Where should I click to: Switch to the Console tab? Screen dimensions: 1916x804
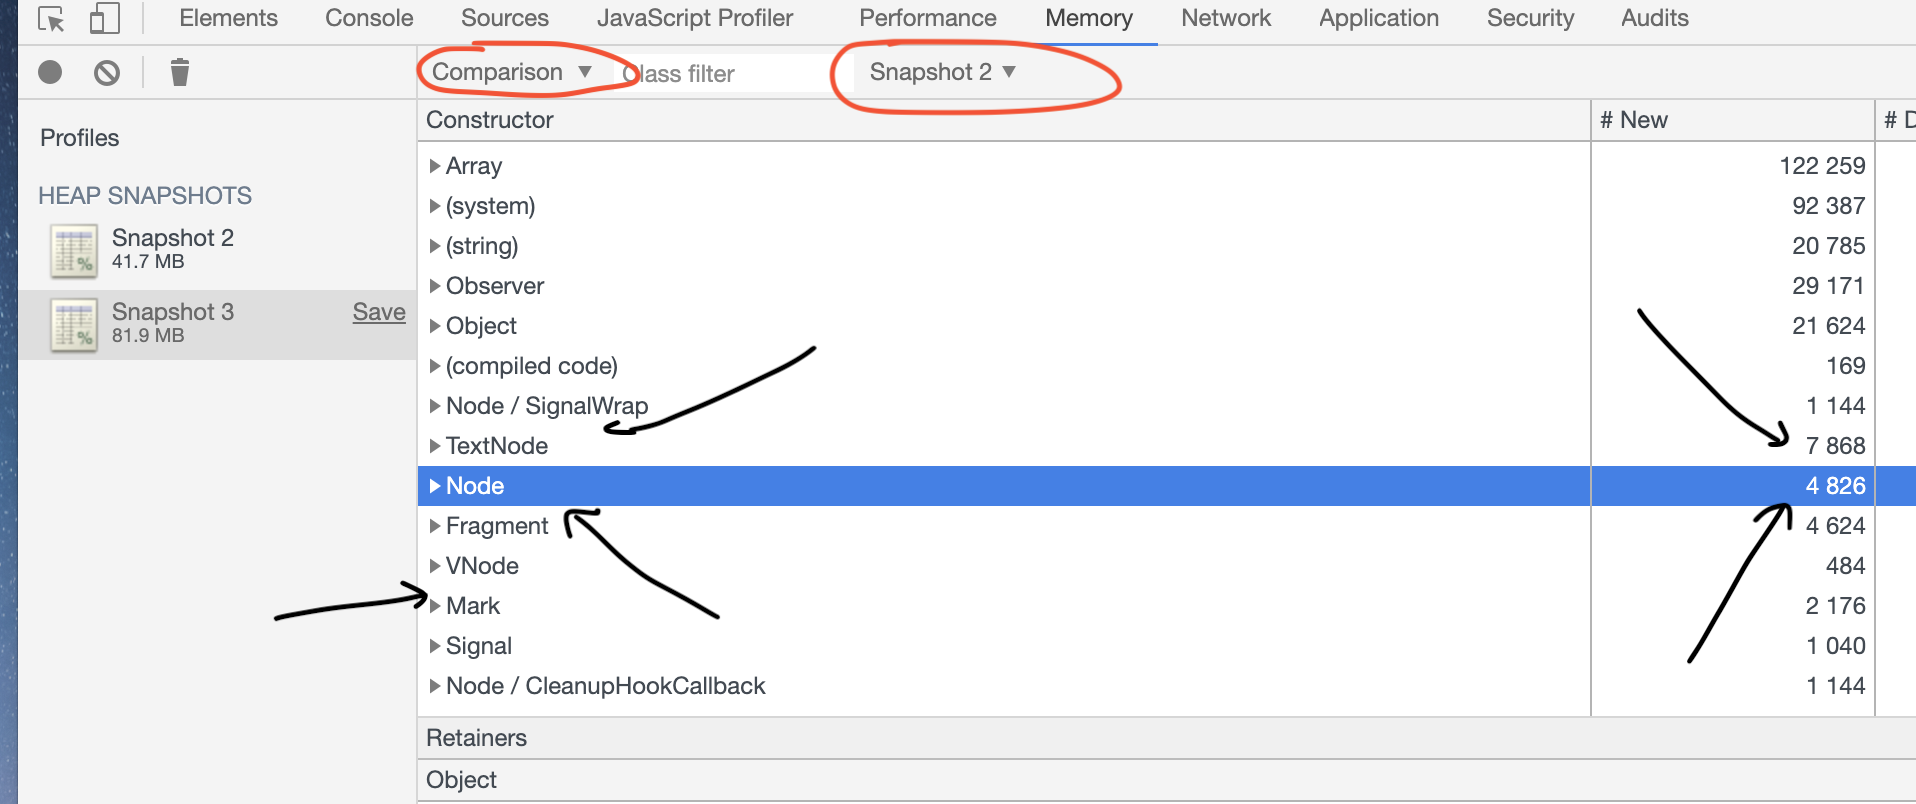coord(369,18)
